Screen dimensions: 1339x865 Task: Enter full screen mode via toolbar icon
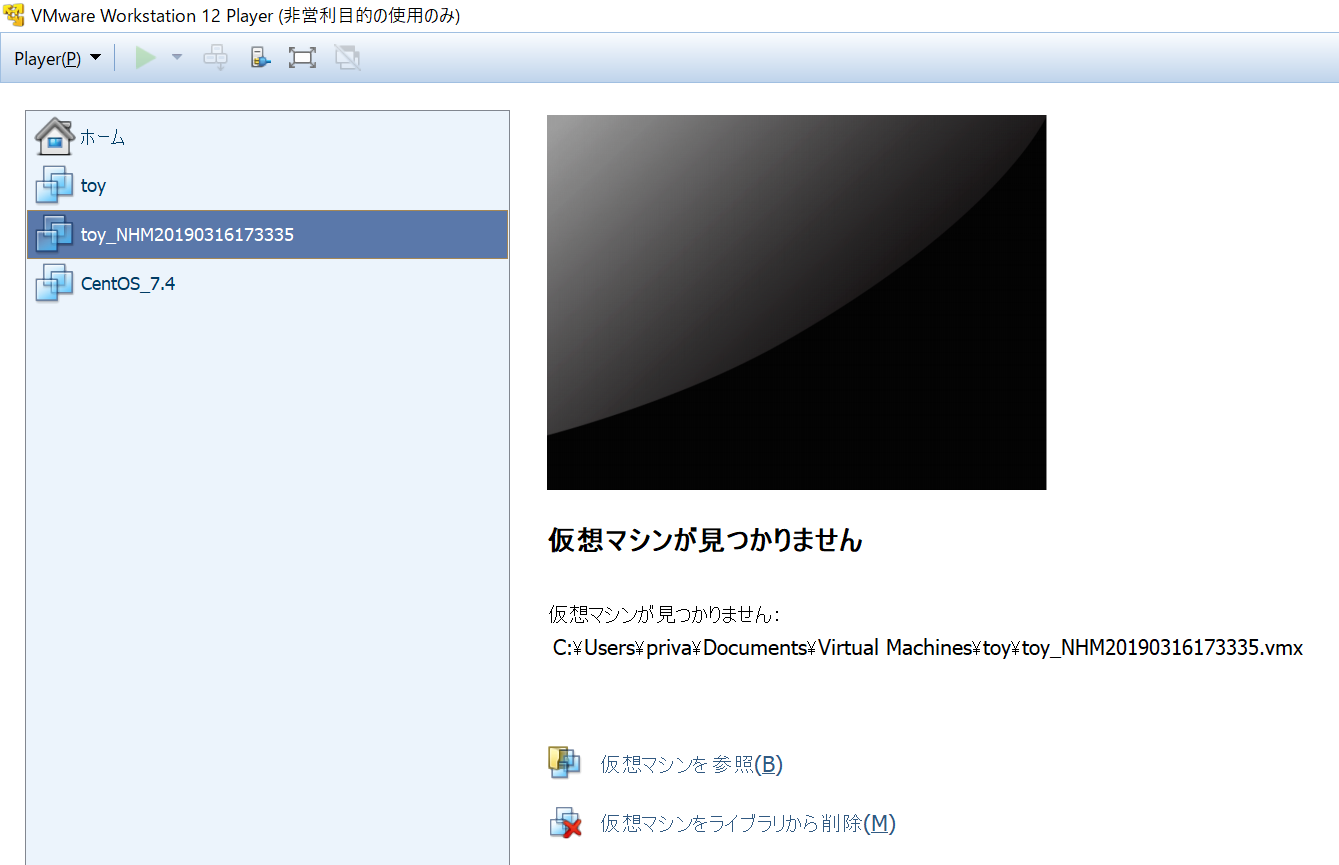(302, 58)
